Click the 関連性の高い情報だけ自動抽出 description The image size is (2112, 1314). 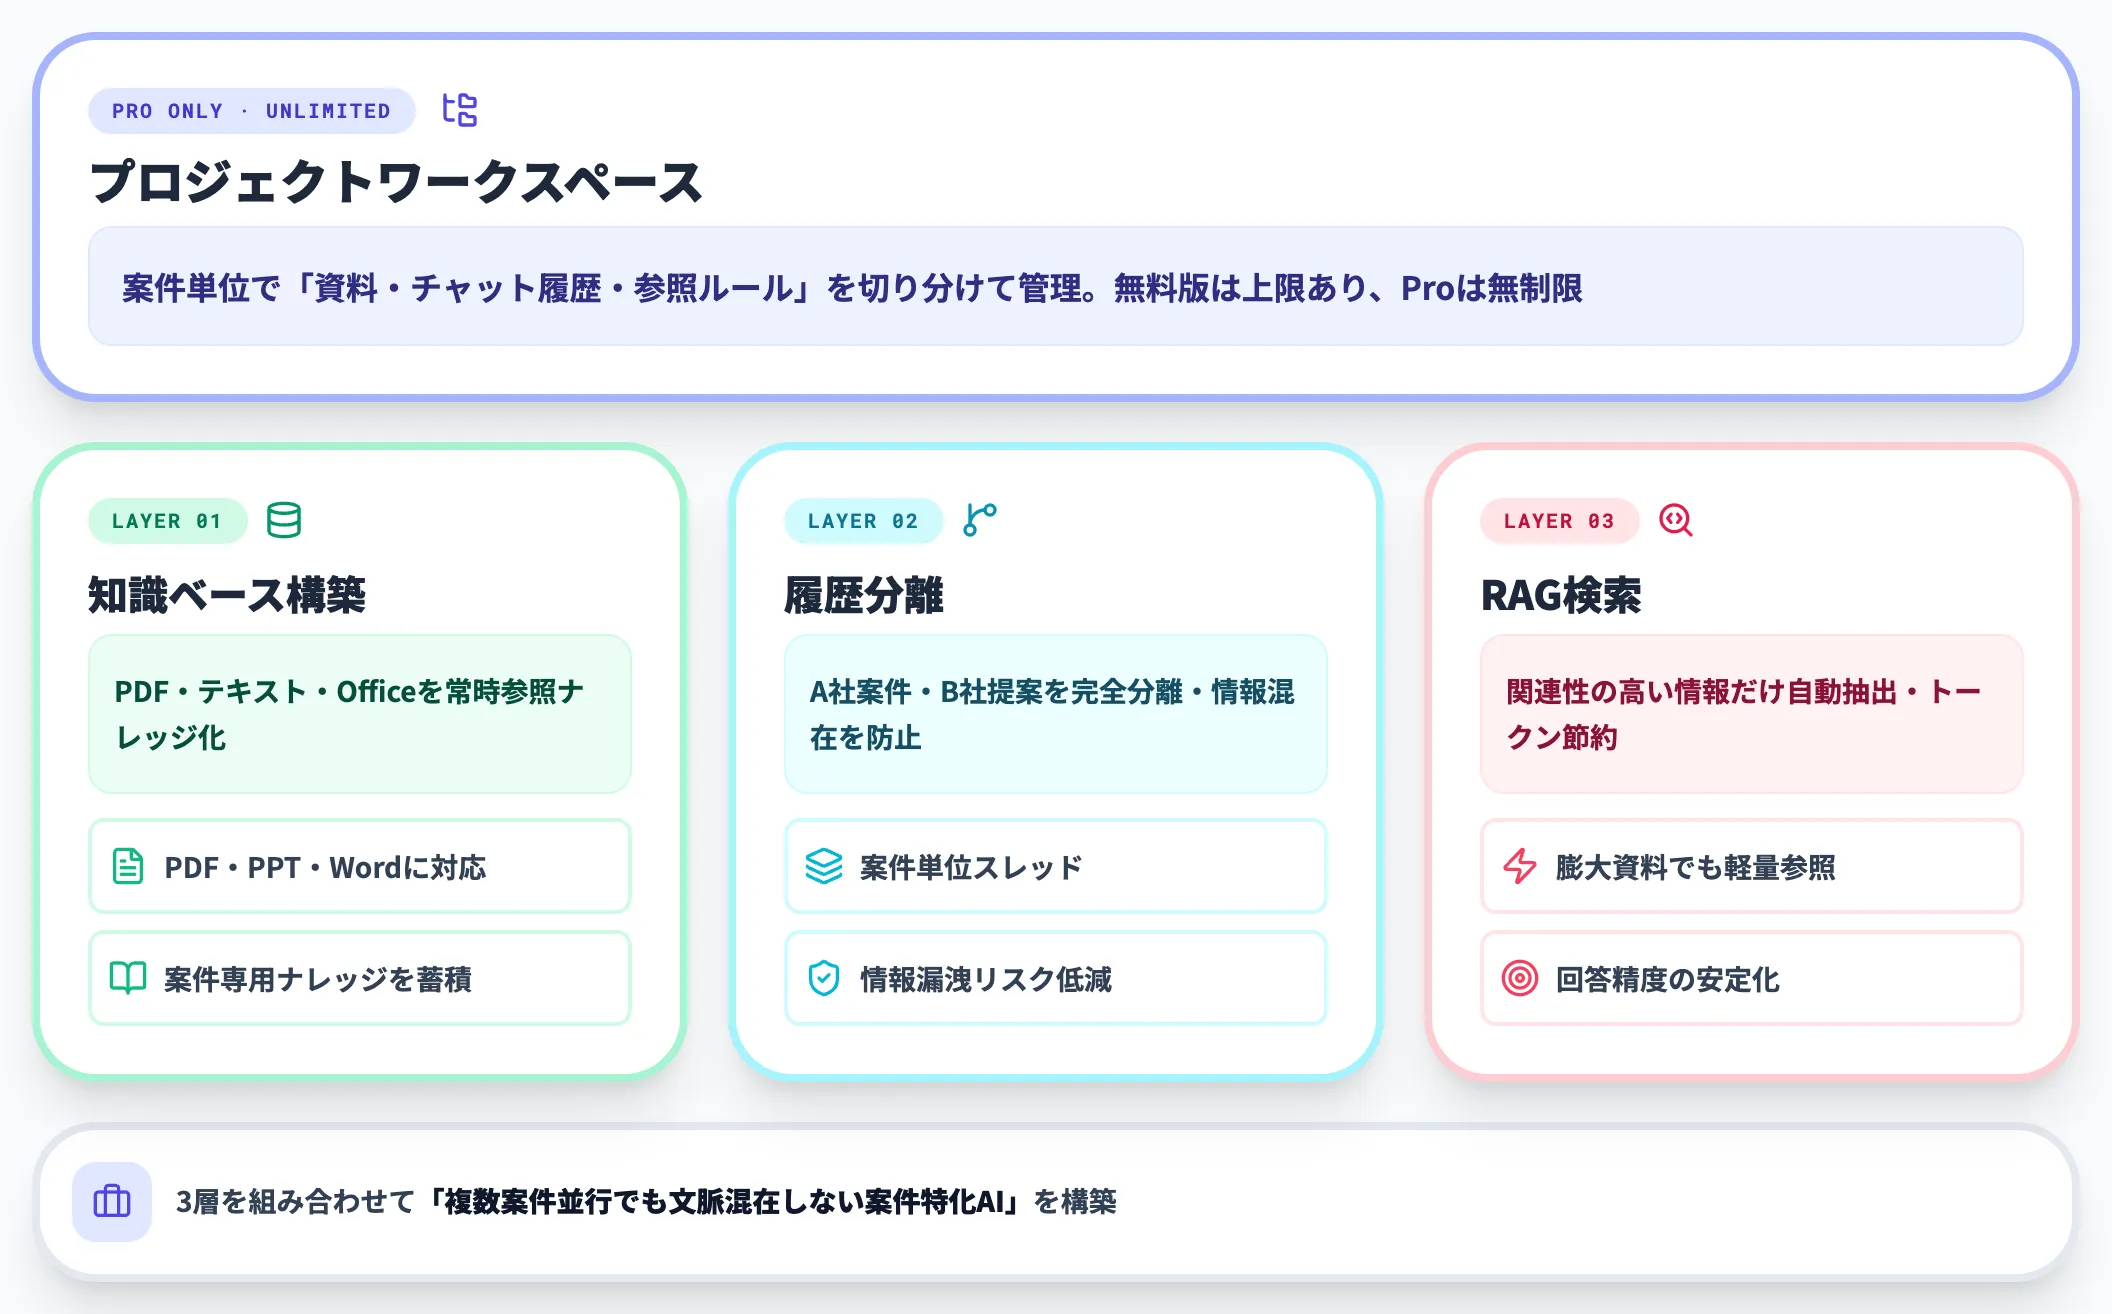coord(1752,714)
